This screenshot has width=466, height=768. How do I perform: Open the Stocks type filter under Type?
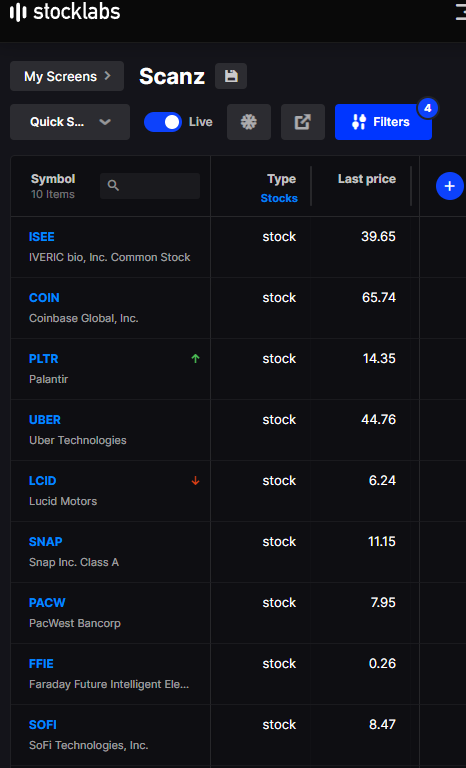(279, 198)
